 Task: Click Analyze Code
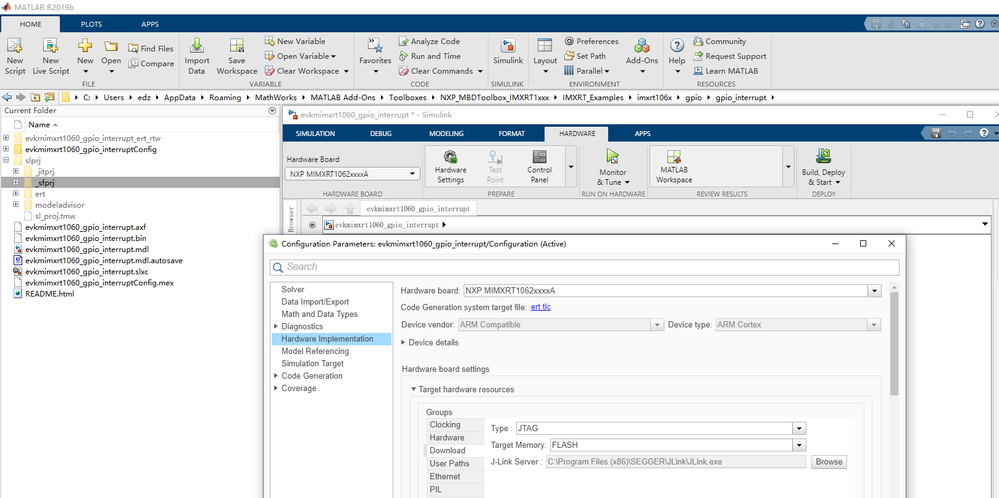tap(429, 41)
